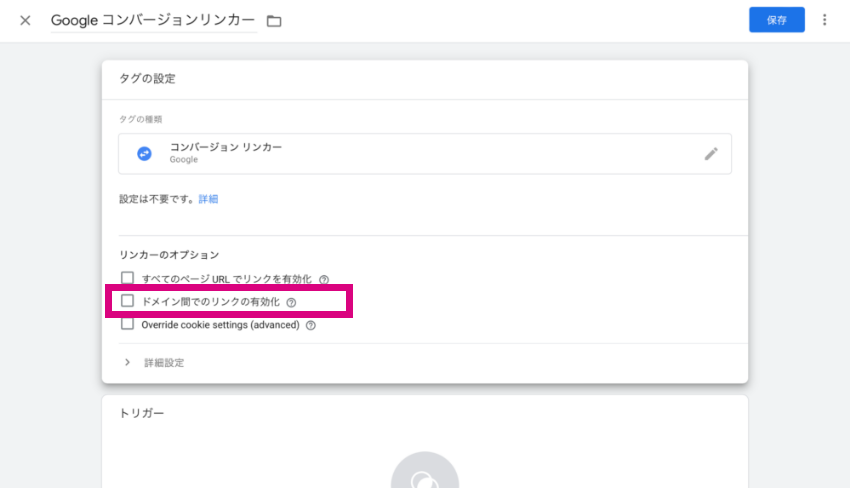The height and width of the screenshot is (488, 850).
Task: Open the three-dot more options menu
Action: pyautogui.click(x=824, y=20)
